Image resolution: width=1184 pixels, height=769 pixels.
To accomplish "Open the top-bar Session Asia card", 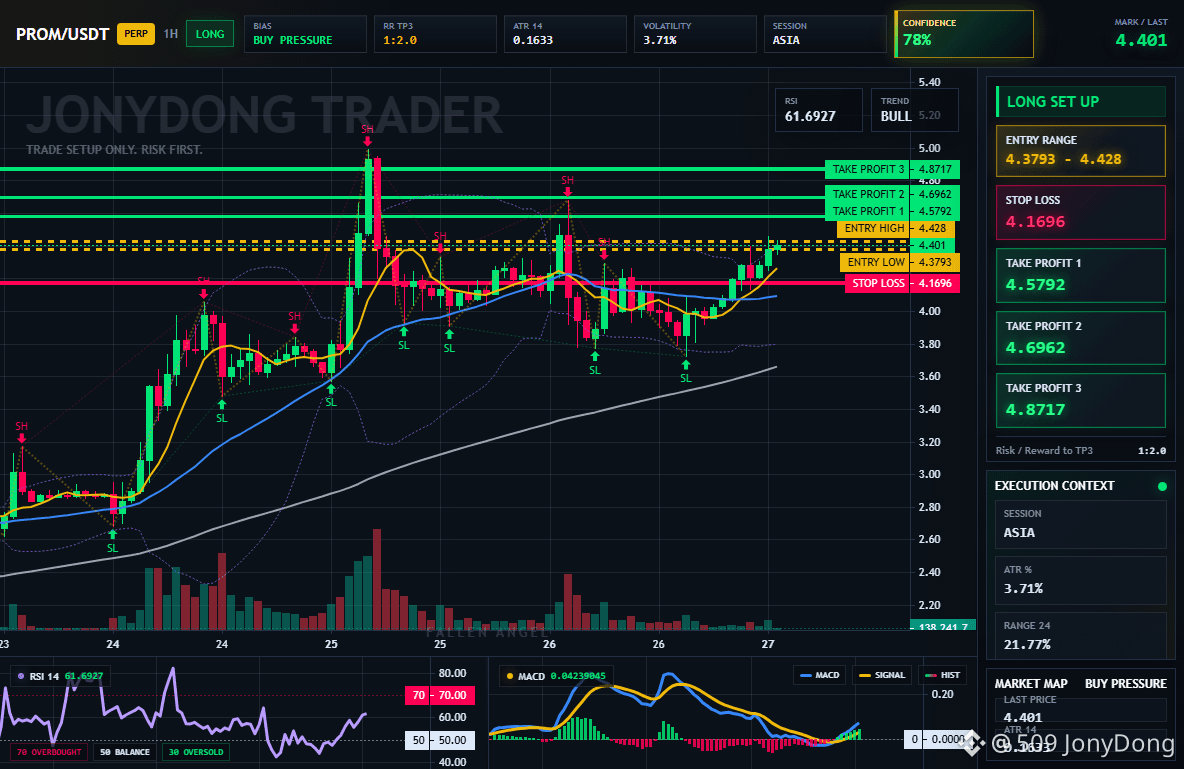I will (825, 34).
